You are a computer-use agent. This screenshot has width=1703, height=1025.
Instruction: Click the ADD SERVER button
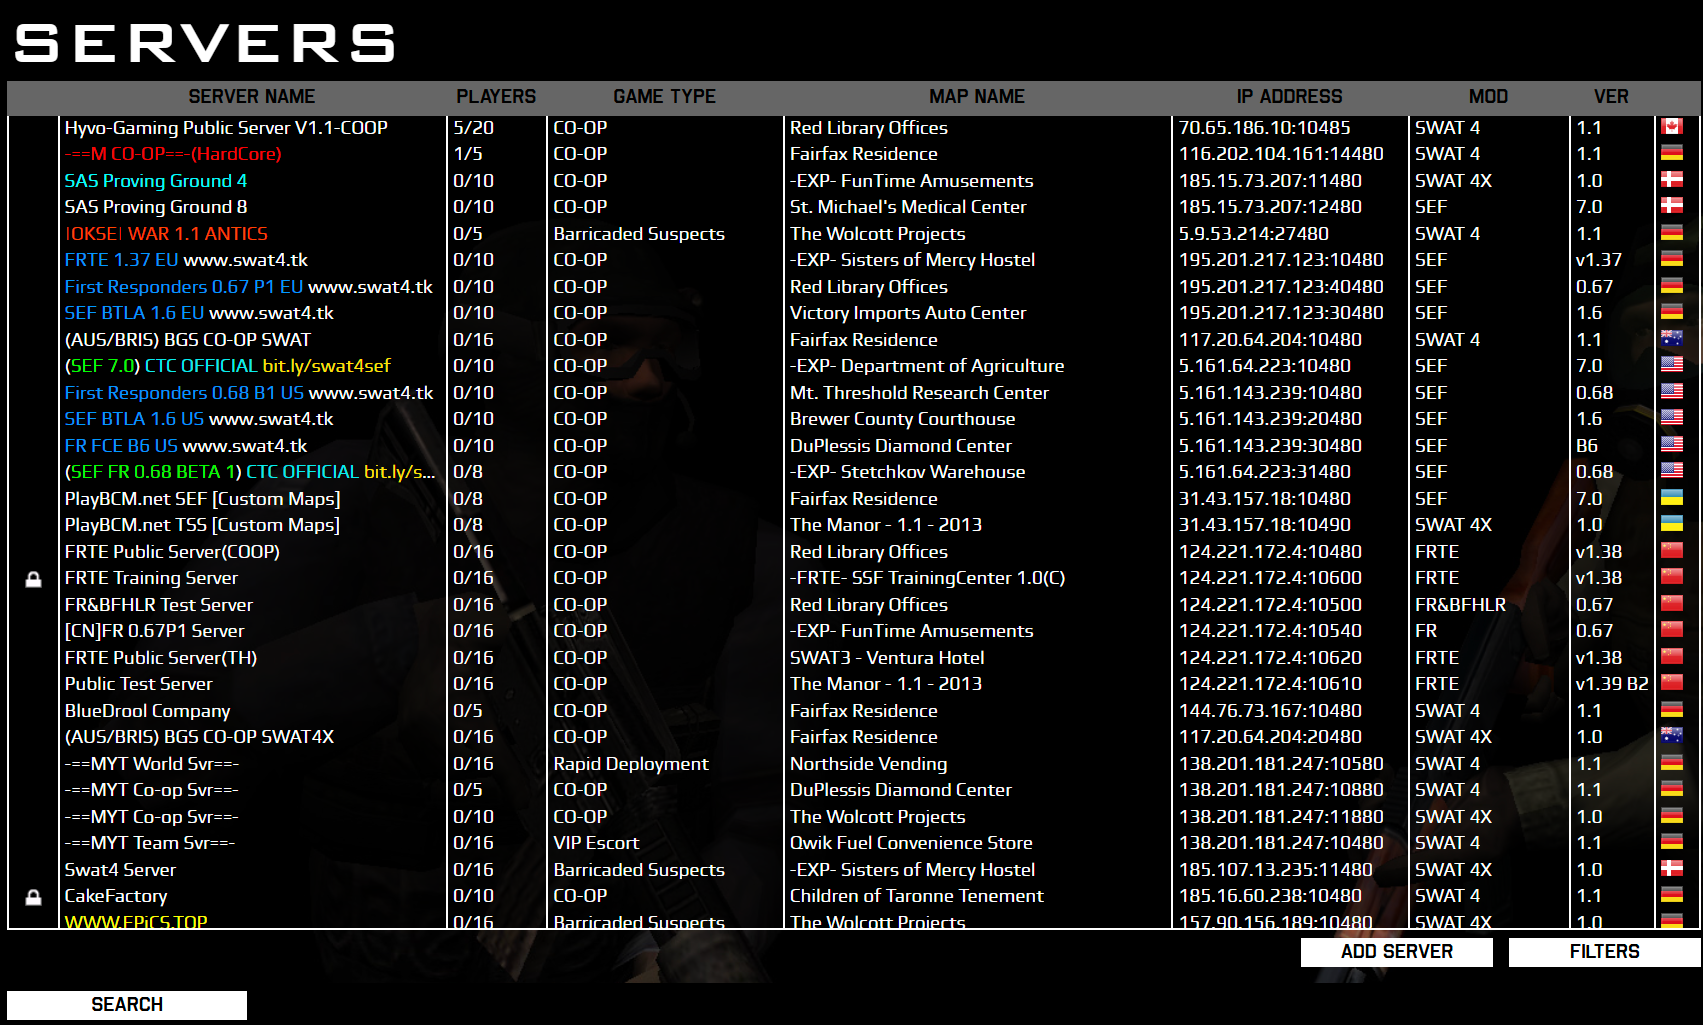pyautogui.click(x=1396, y=951)
